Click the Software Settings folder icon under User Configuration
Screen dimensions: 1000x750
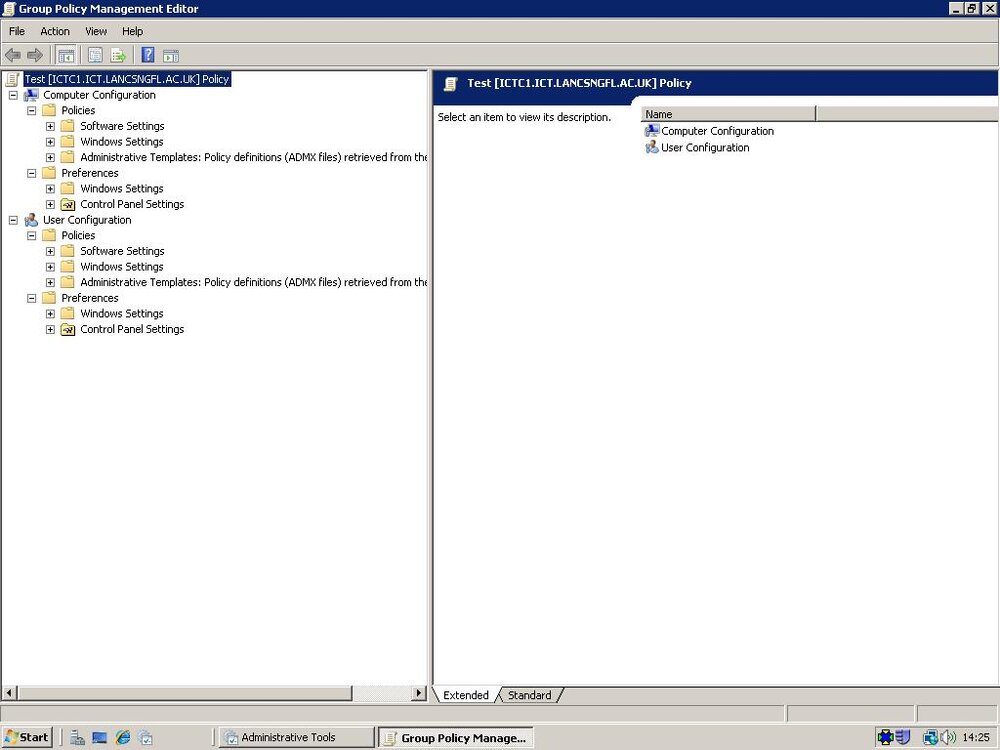[68, 251]
